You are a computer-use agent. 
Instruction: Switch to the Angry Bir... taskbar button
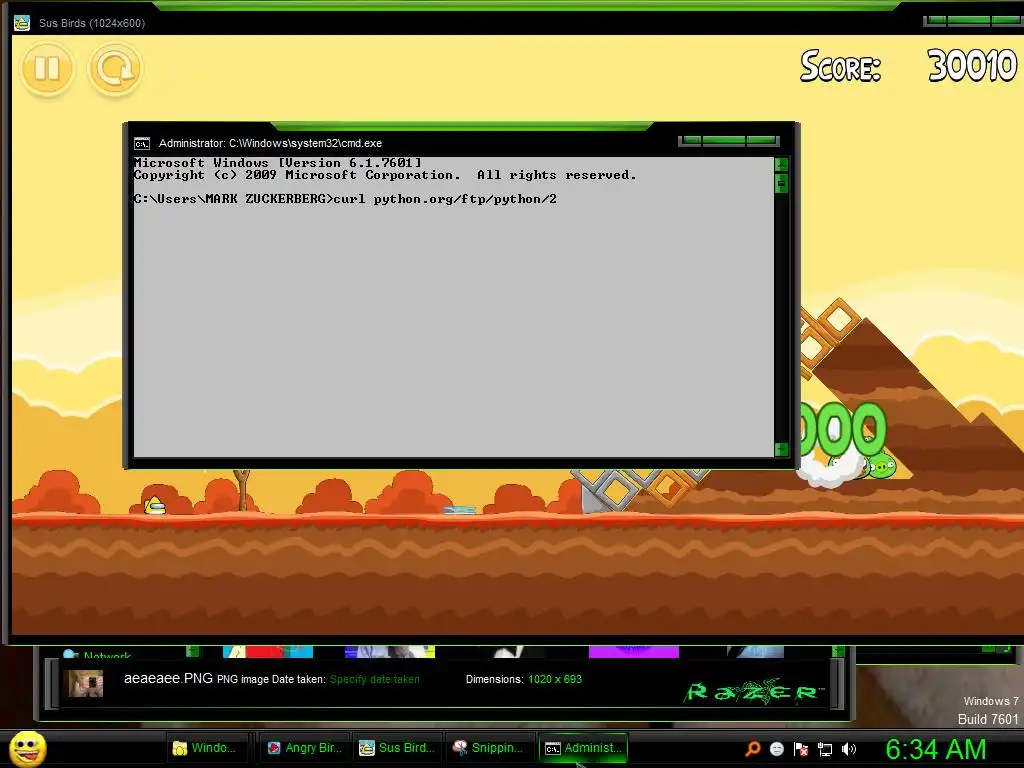click(x=305, y=748)
